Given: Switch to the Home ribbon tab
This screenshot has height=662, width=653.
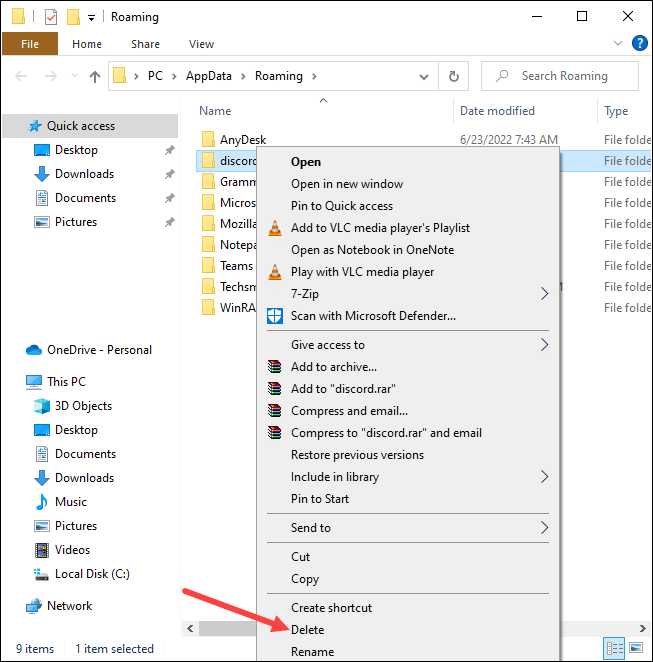Looking at the screenshot, I should (87, 44).
